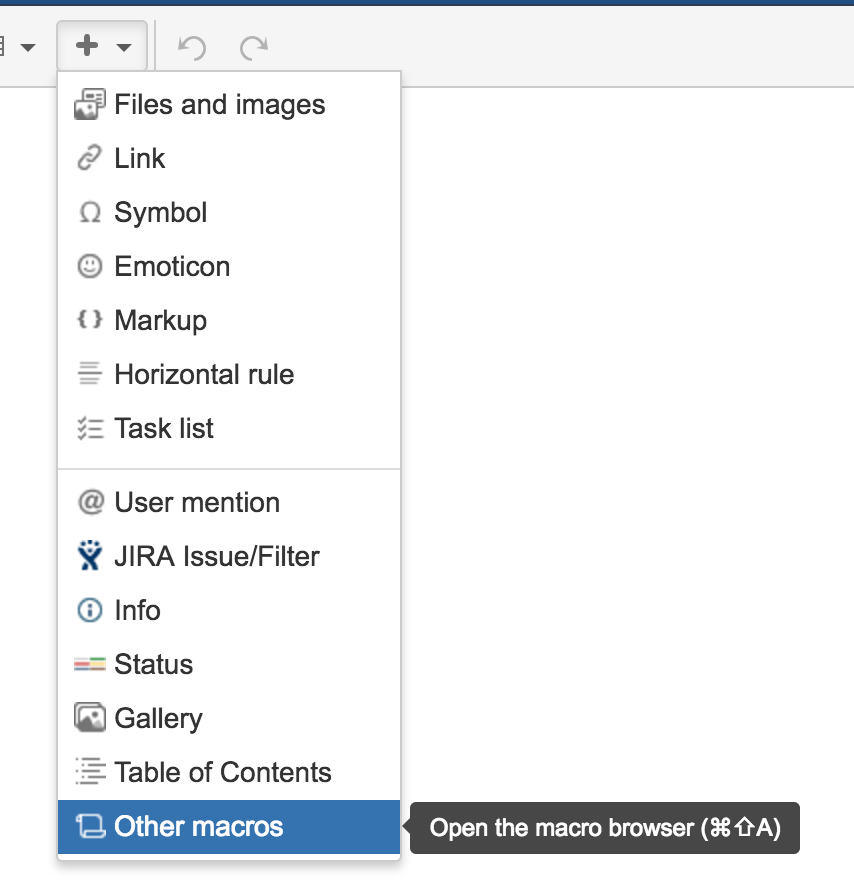The width and height of the screenshot is (854, 882).
Task: Select User mention menu entry
Action: [x=229, y=502]
